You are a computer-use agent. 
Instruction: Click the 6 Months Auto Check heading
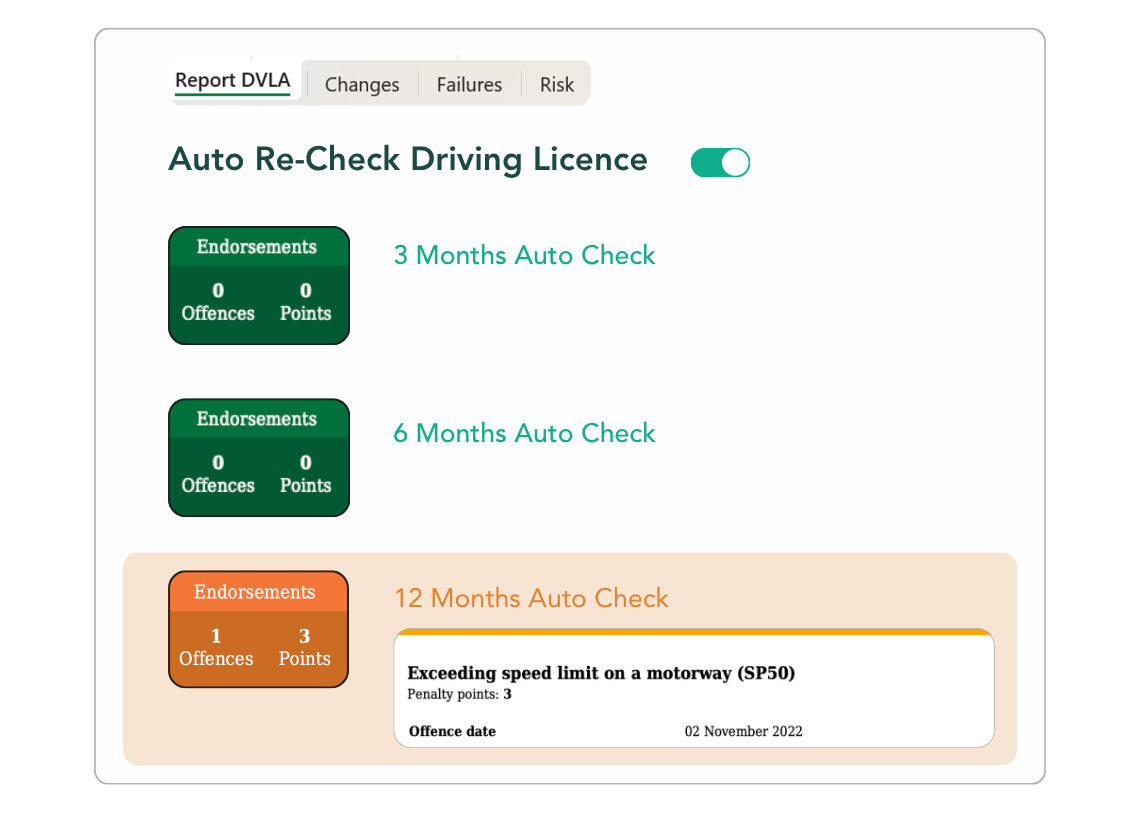(x=525, y=433)
